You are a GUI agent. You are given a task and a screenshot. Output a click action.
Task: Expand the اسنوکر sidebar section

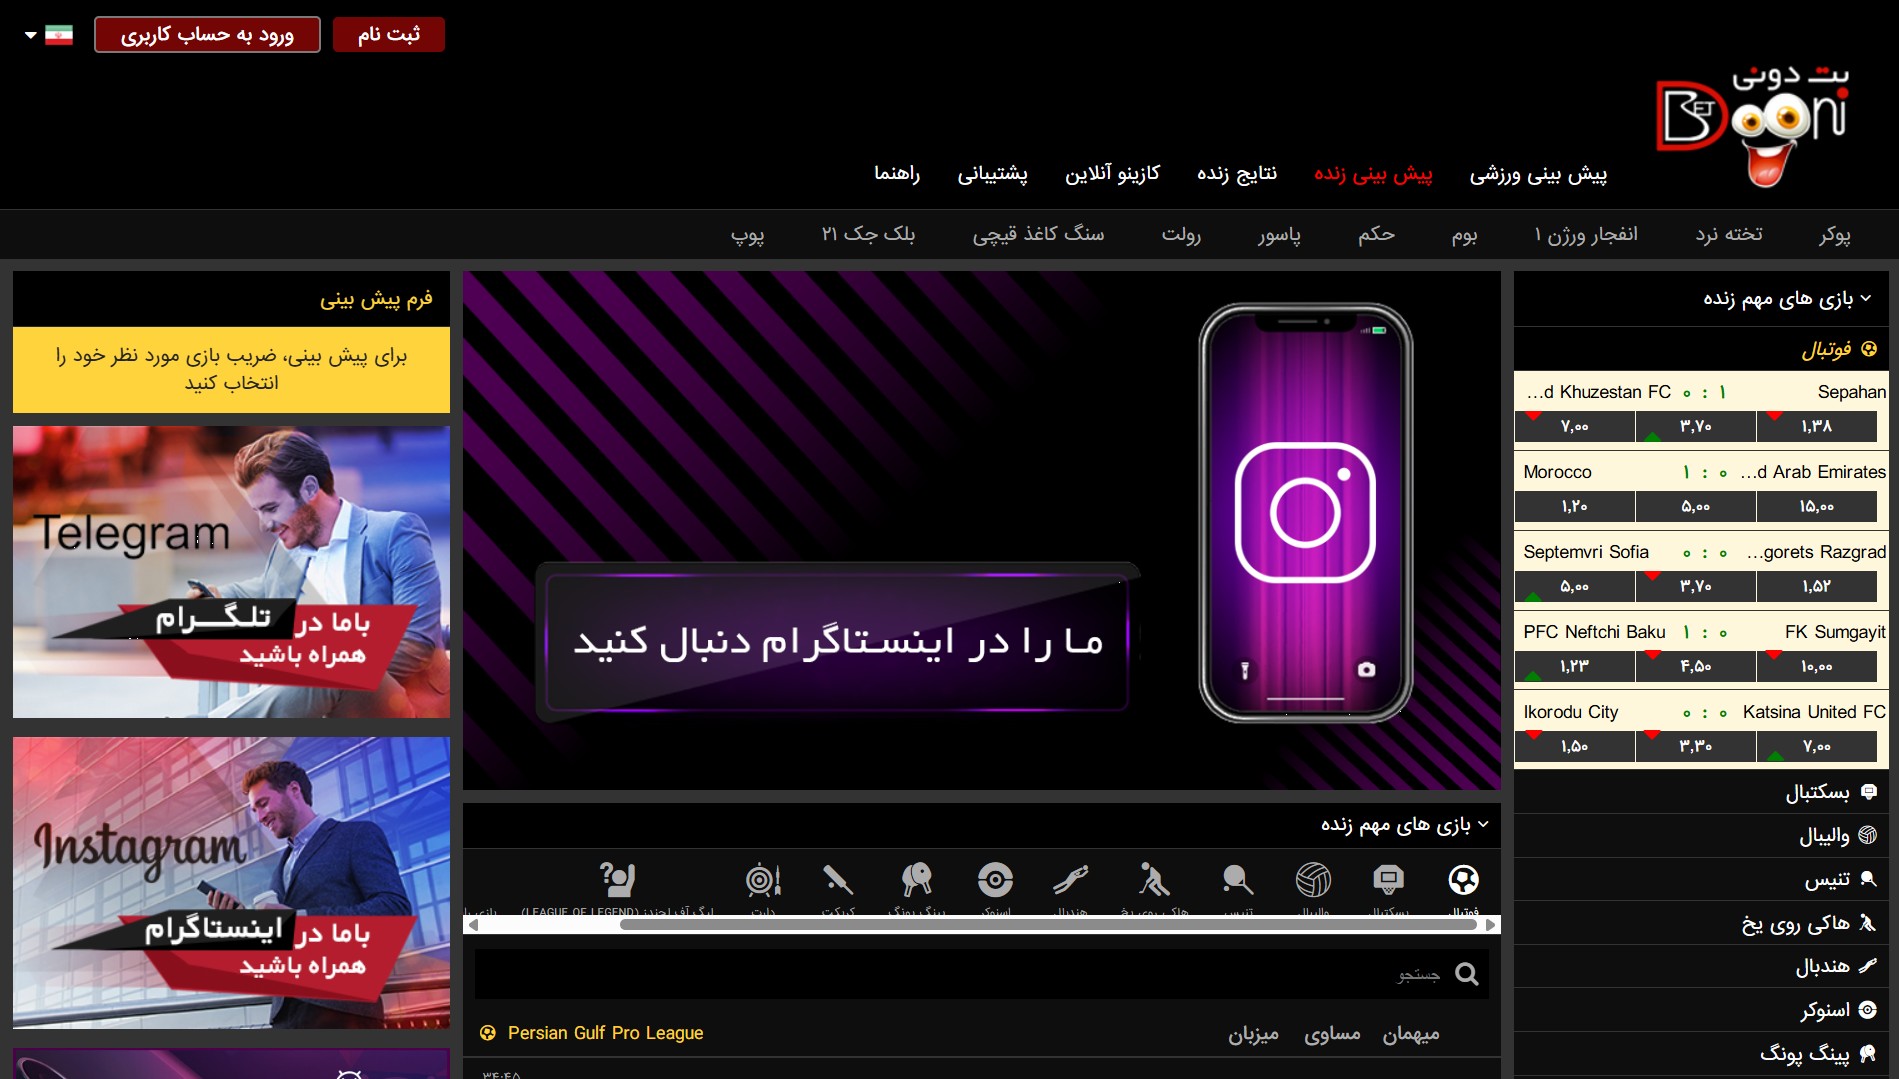(1701, 1010)
